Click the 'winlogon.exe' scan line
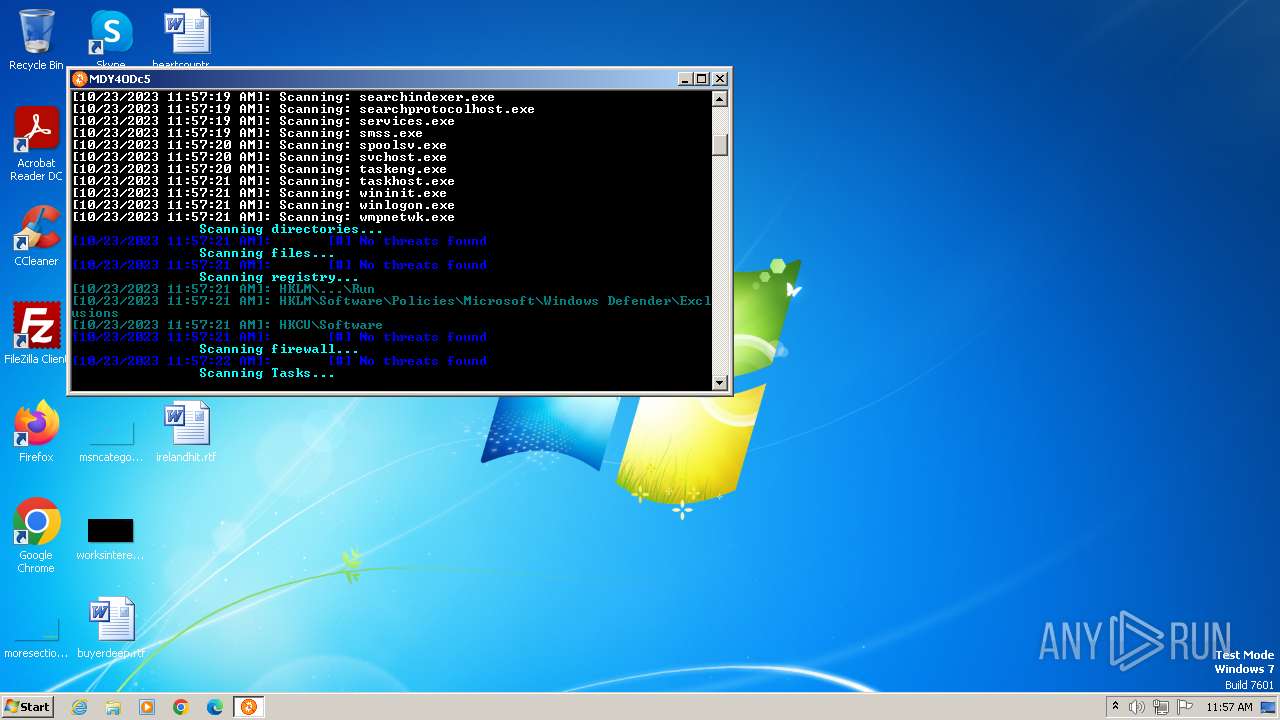Screen dimensions: 1280x720 tap(263, 205)
